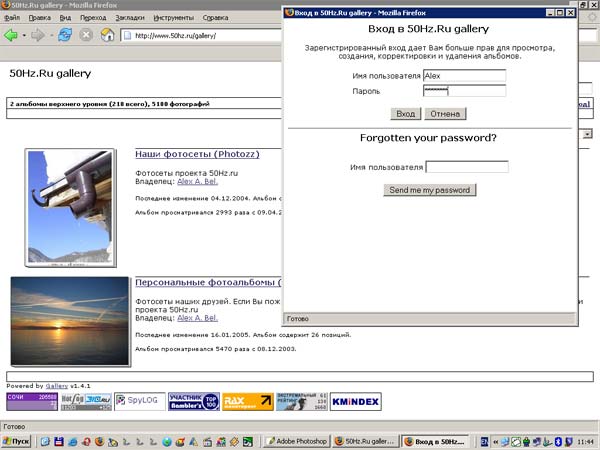Click the HotLog counter banner
This screenshot has height=450, width=600.
coord(86,401)
